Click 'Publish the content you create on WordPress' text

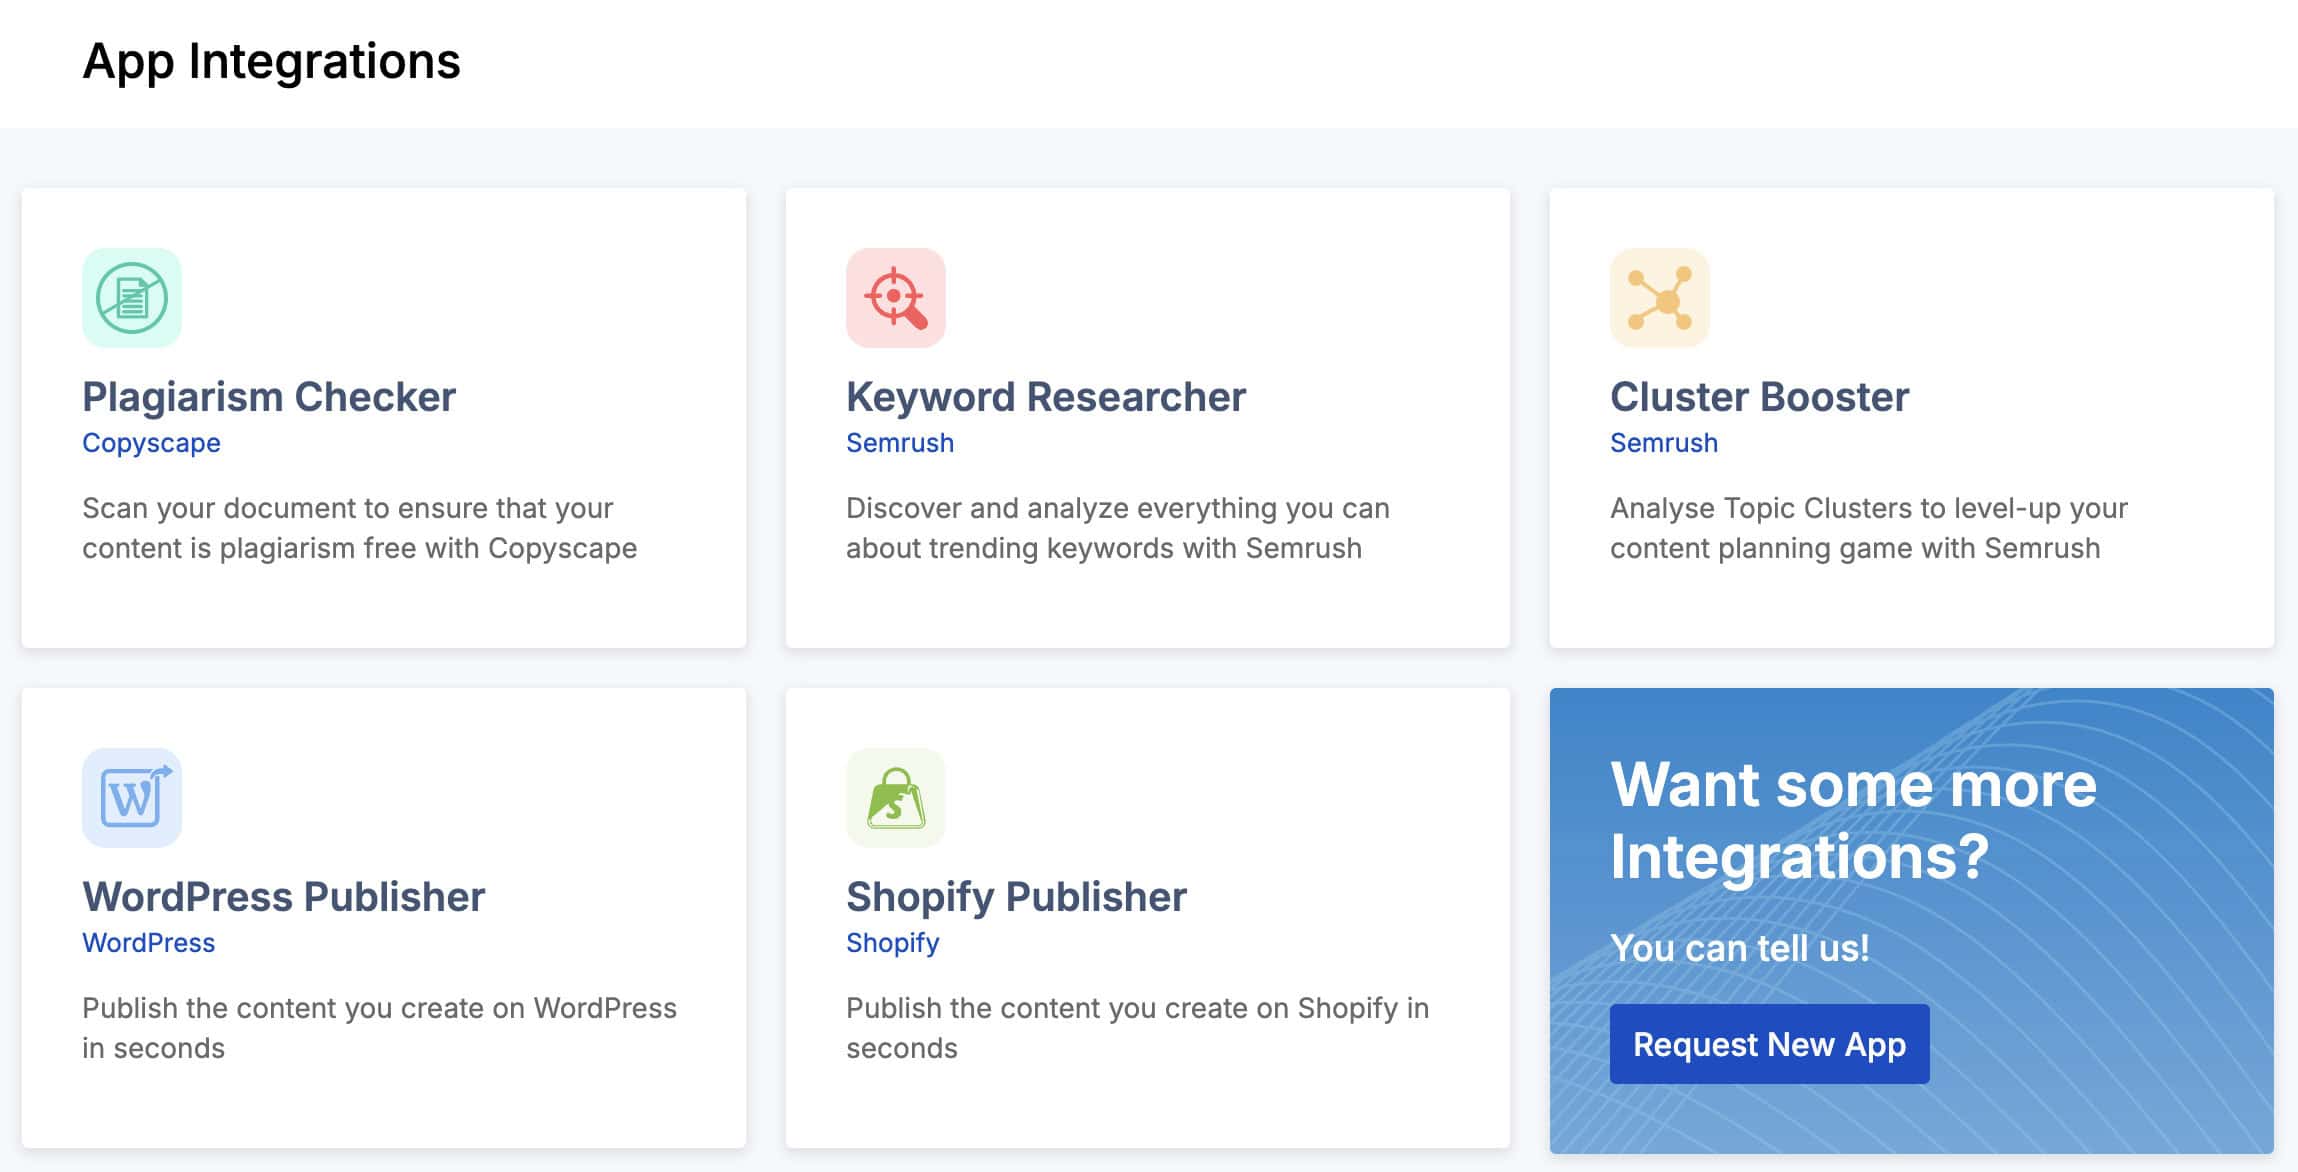(x=379, y=1028)
